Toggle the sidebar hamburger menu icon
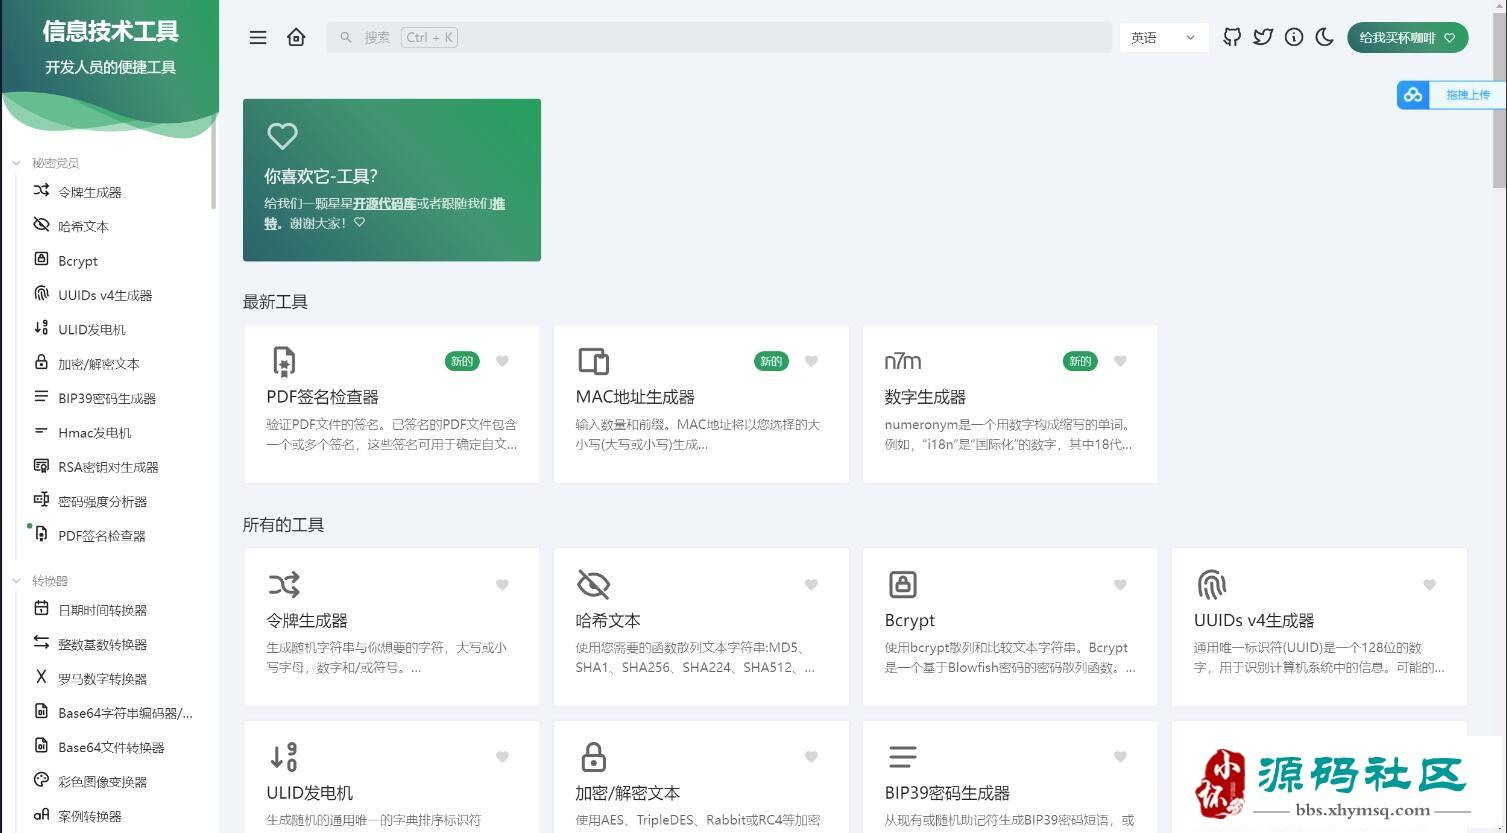Image resolution: width=1507 pixels, height=833 pixels. (258, 38)
